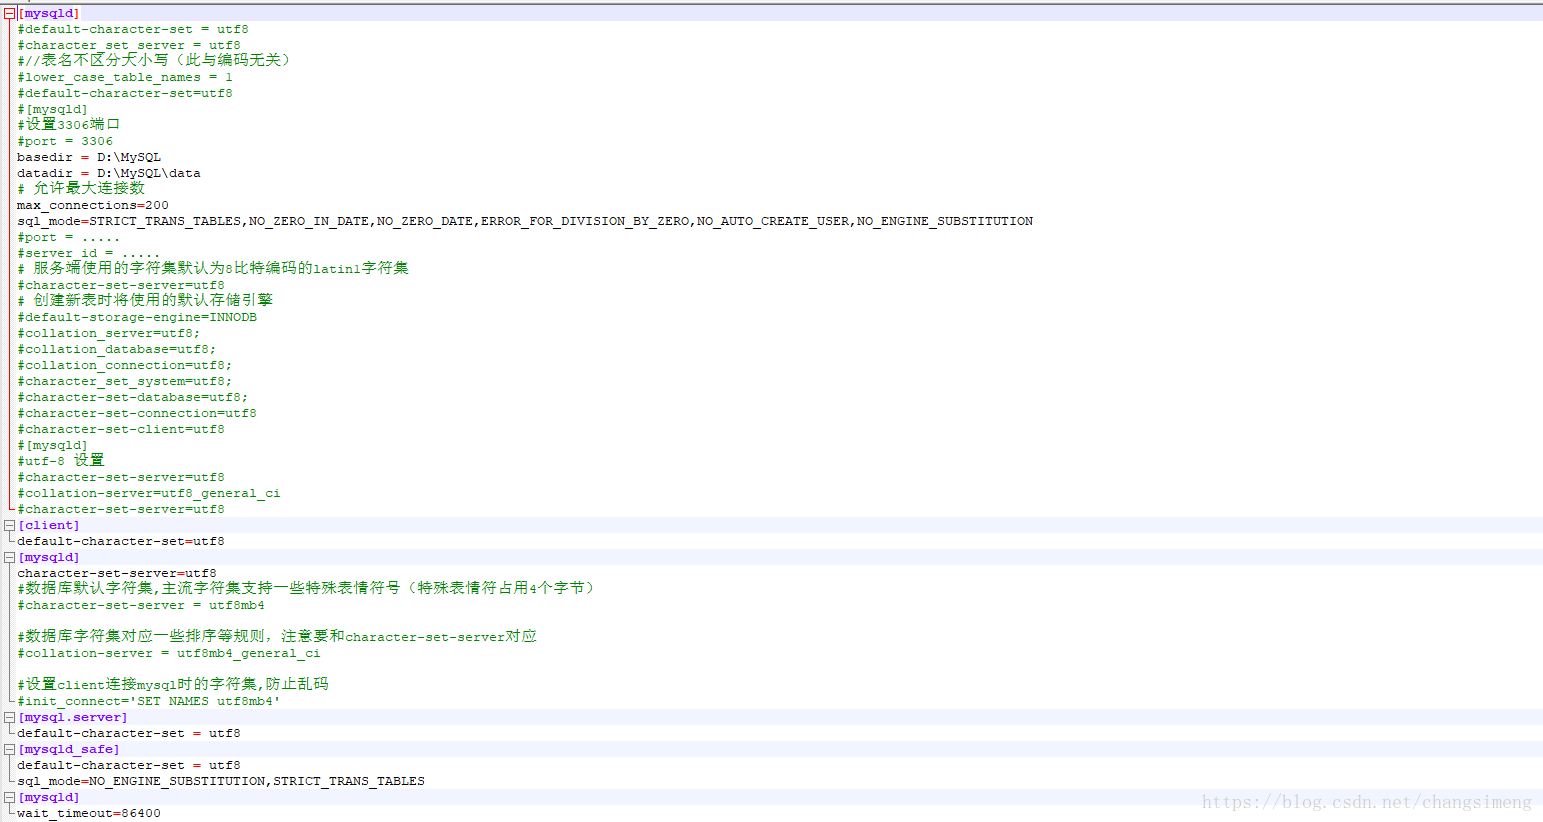The width and height of the screenshot is (1543, 822).
Task: Click the '#character-set-server = utf8mb4' line
Action: click(x=141, y=605)
